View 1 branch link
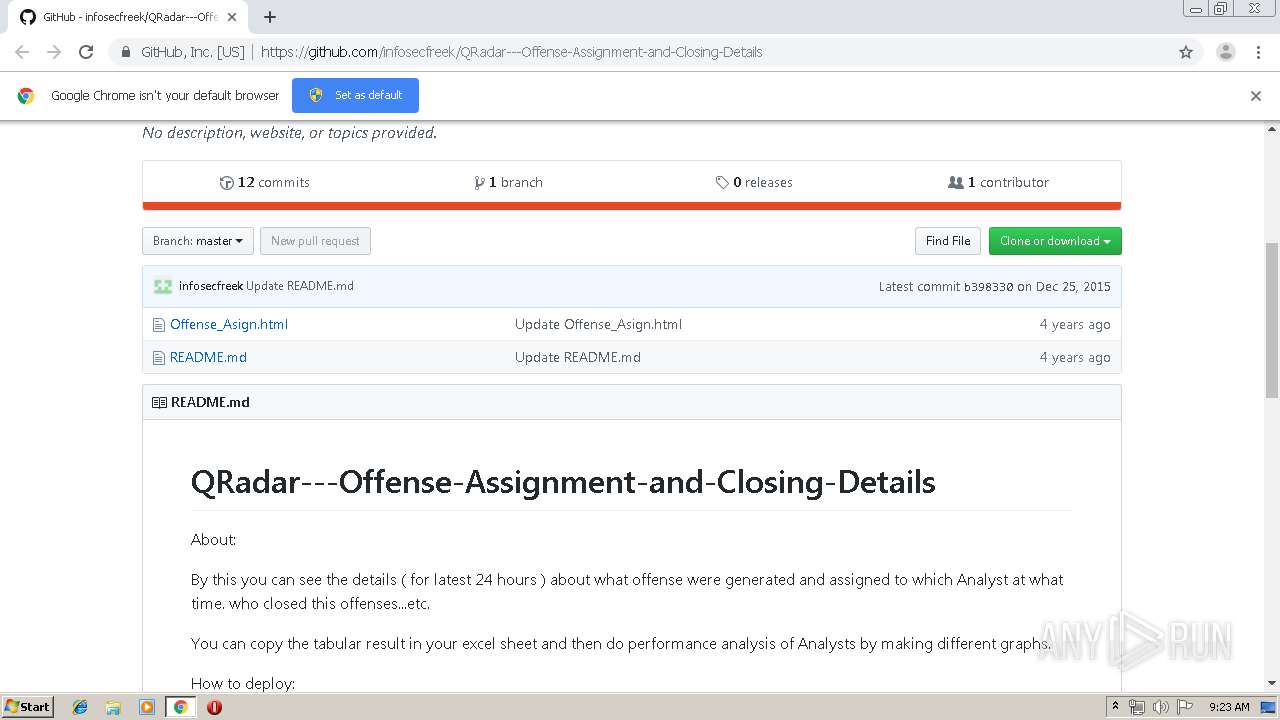The height and width of the screenshot is (720, 1280). point(509,182)
